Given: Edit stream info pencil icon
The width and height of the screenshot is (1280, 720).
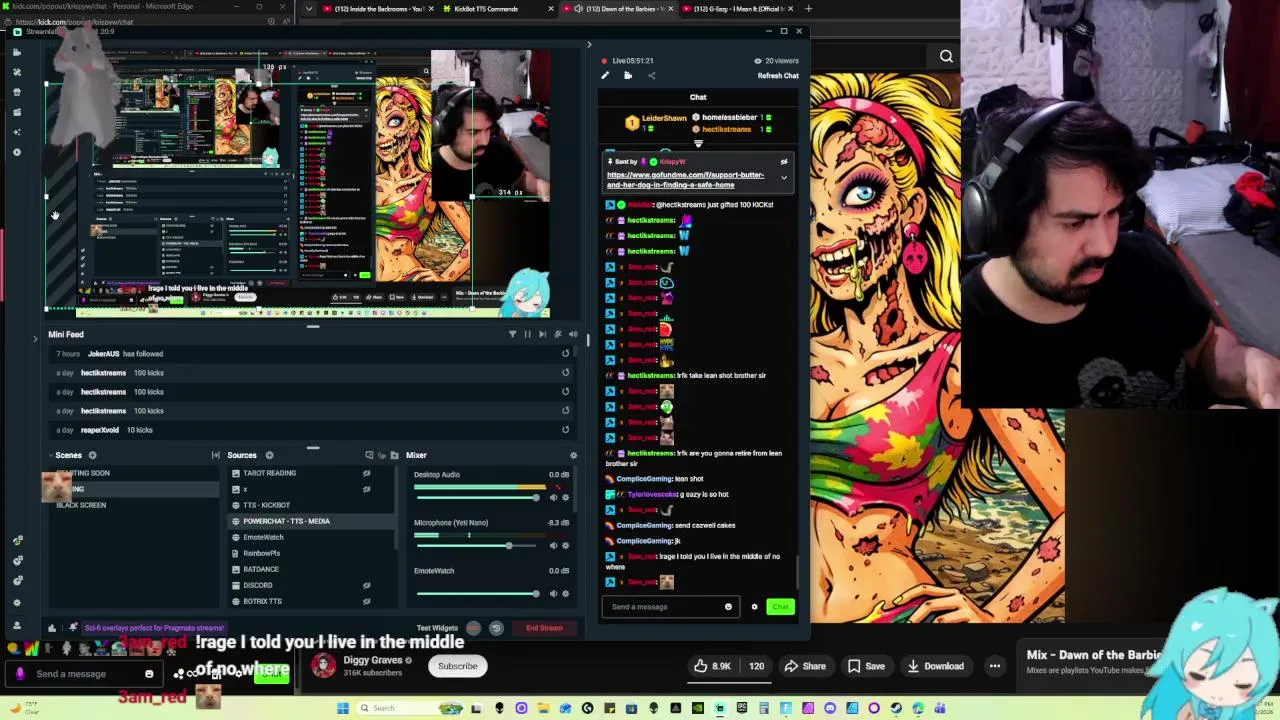Looking at the screenshot, I should click(x=605, y=76).
